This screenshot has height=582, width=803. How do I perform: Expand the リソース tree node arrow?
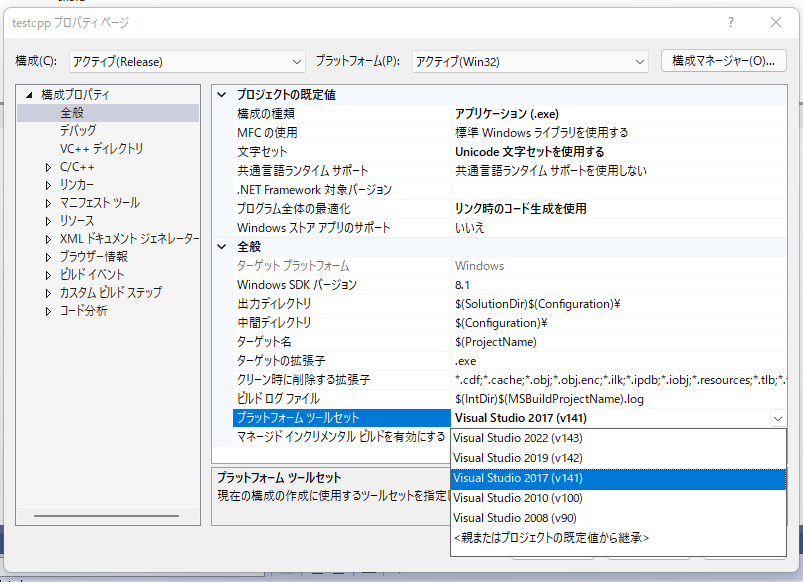48,221
